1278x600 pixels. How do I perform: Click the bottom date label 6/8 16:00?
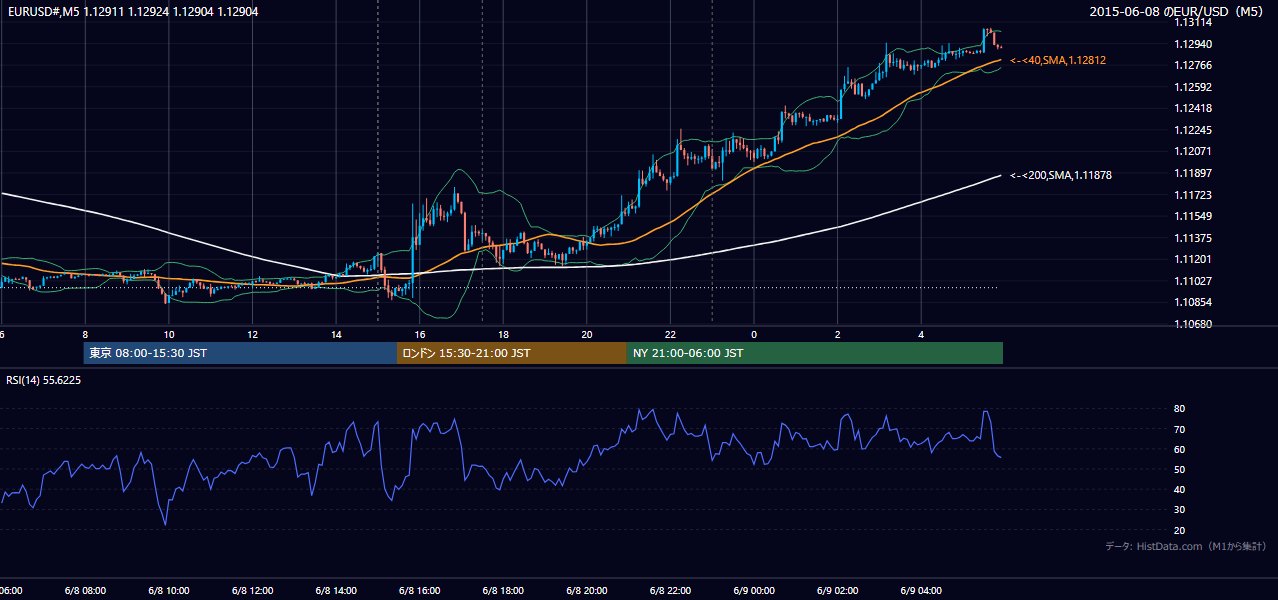(419, 591)
